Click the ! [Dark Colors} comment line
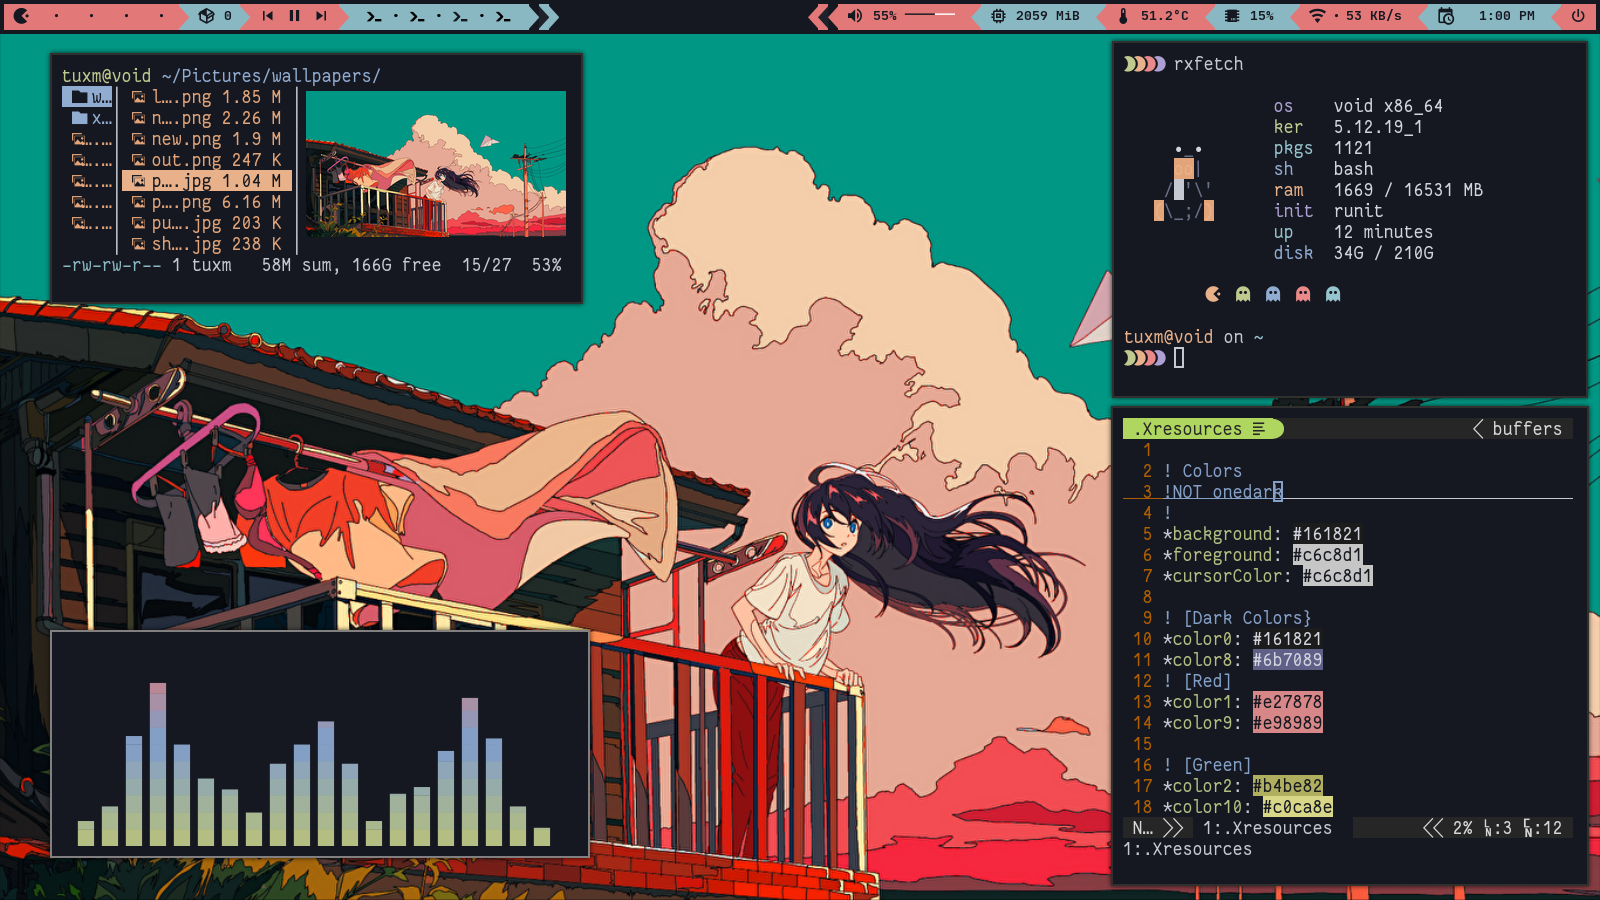1600x900 pixels. [x=1237, y=618]
